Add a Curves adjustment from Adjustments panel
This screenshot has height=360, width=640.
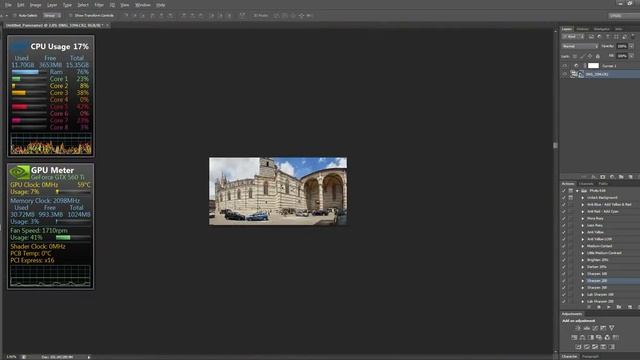(x=595, y=328)
